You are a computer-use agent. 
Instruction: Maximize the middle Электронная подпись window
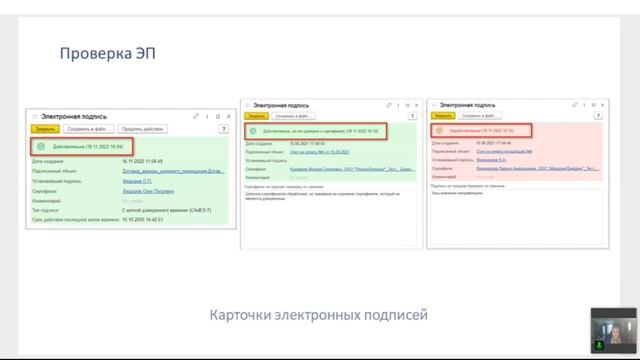click(x=407, y=105)
